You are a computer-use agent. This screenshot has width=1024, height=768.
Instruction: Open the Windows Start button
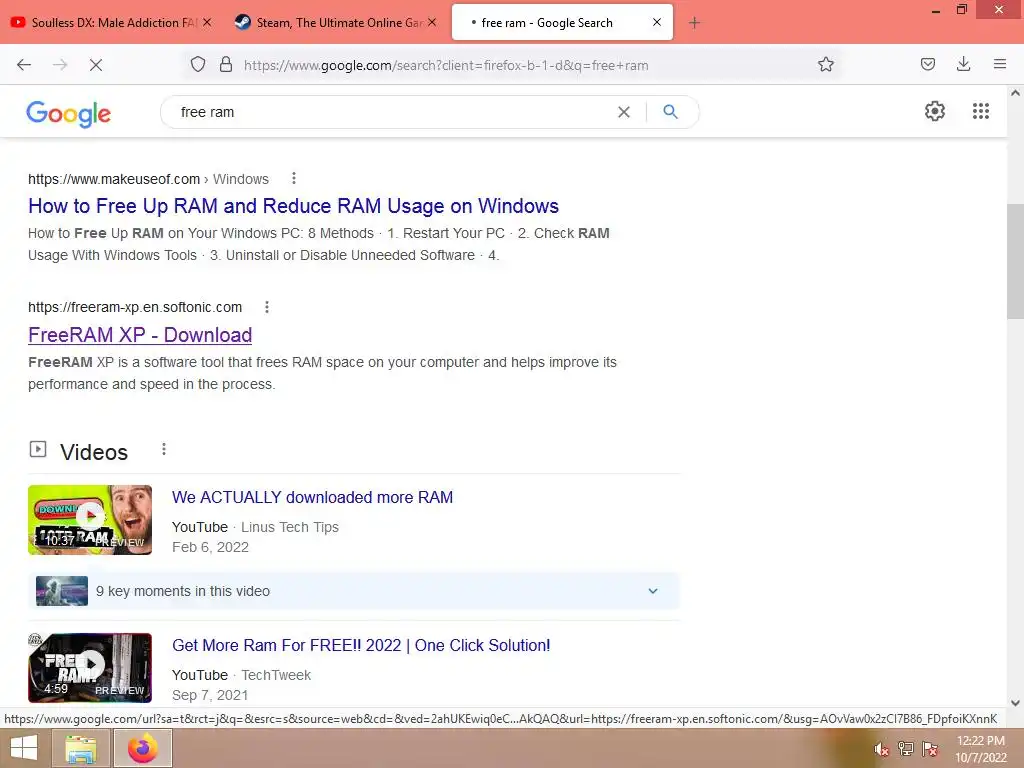24,748
